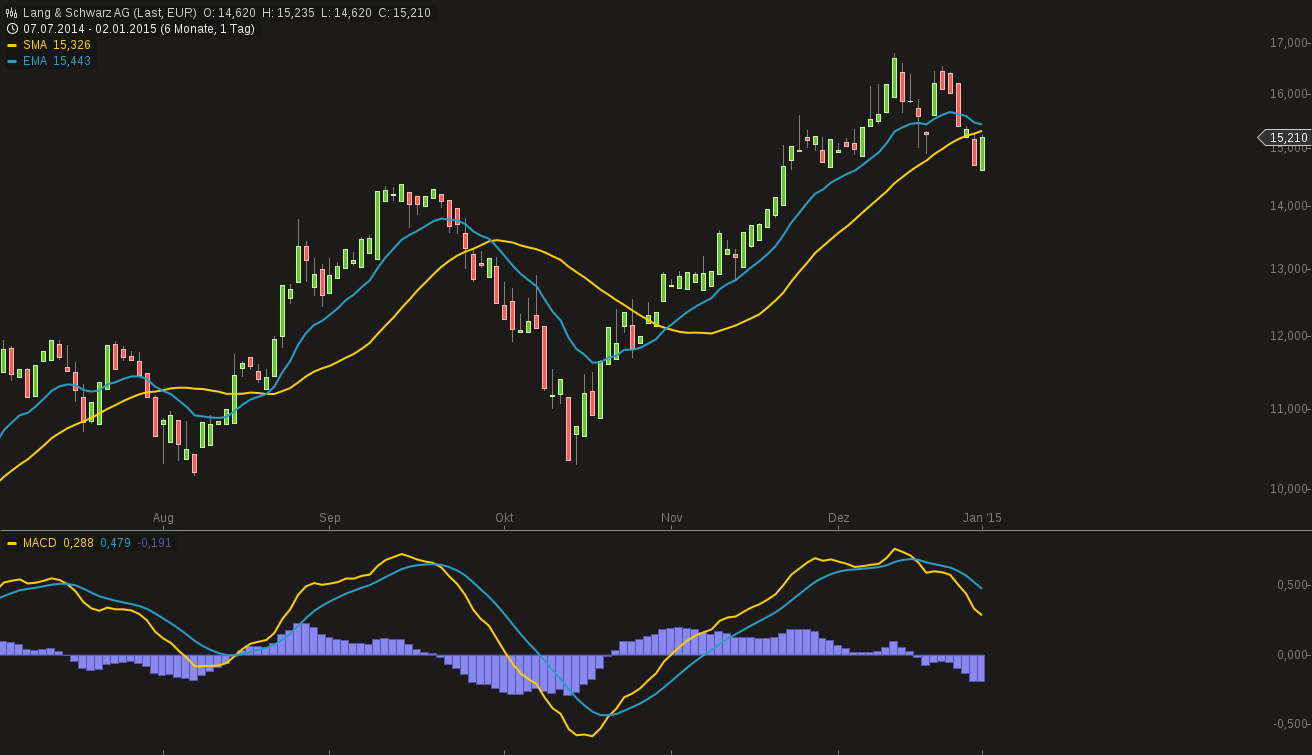Click the 10,000 price axis label
The width and height of the screenshot is (1312, 755).
tap(1287, 489)
